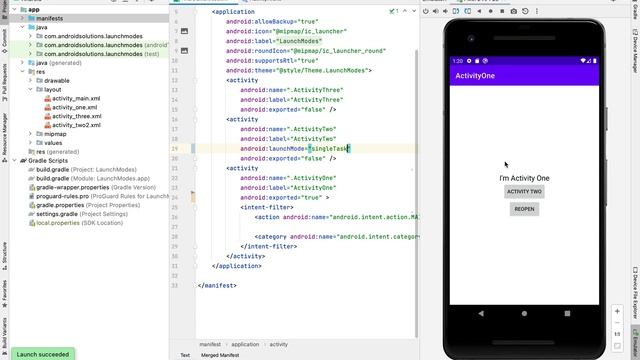The height and width of the screenshot is (360, 640).
Task: Tap the phone's Home navigation button
Action: pyautogui.click(x=524, y=313)
